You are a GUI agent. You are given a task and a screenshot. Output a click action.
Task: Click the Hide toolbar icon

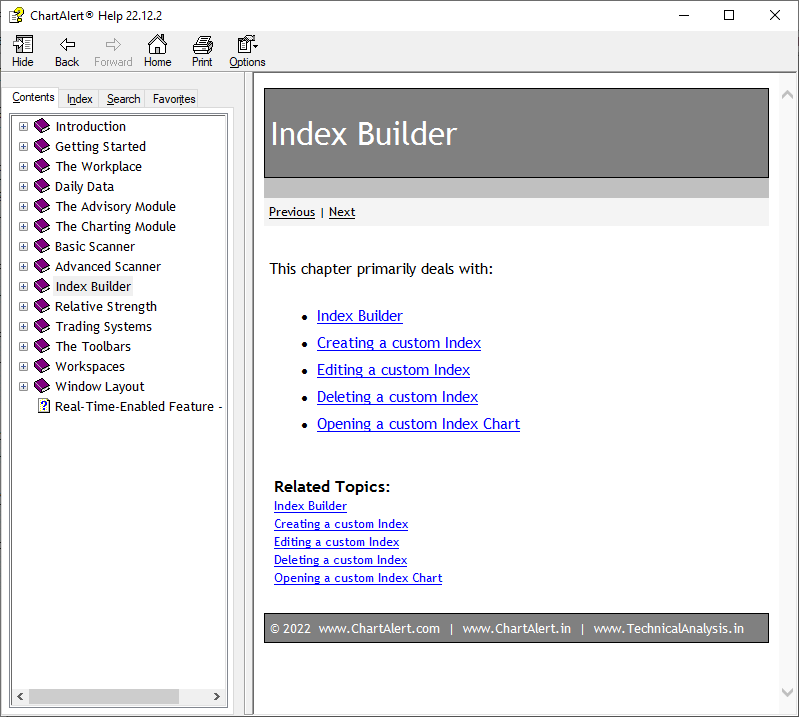coord(22,45)
